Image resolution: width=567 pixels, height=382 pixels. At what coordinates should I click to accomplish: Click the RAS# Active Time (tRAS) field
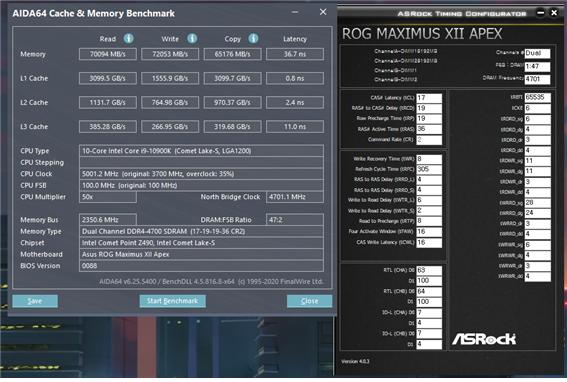coord(429,129)
